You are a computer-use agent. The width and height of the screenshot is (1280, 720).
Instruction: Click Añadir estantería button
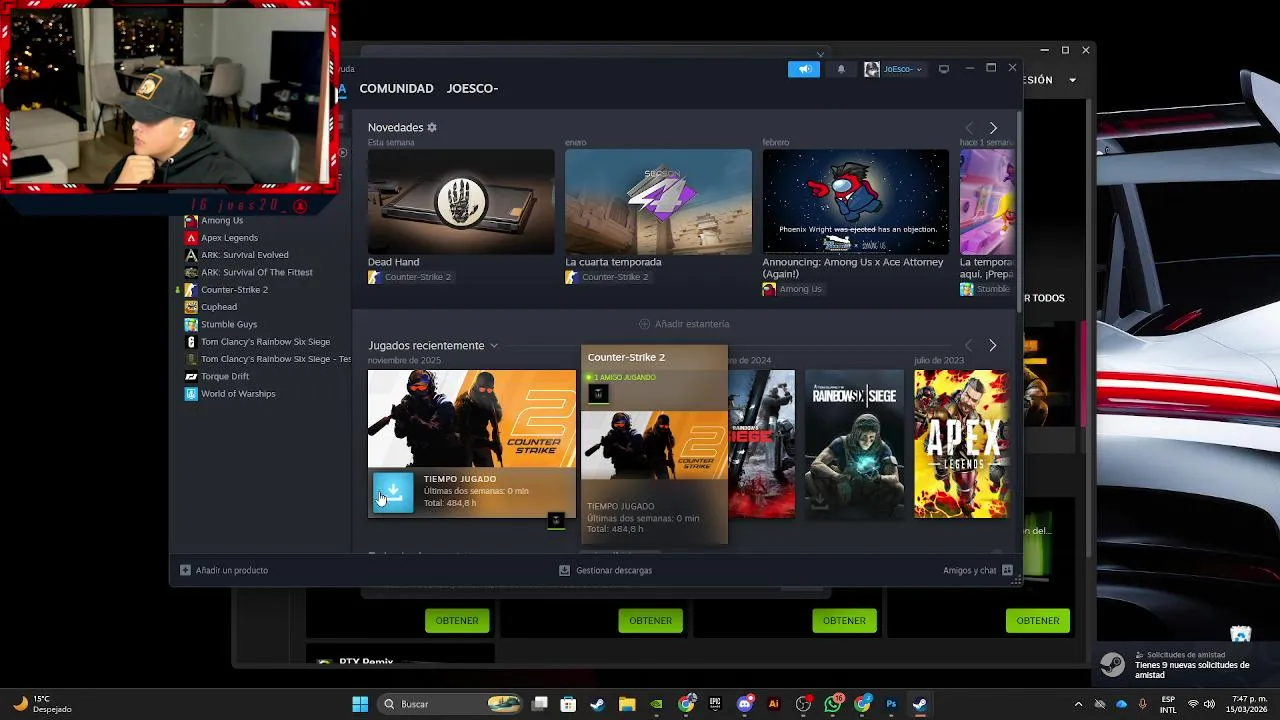[x=685, y=324]
